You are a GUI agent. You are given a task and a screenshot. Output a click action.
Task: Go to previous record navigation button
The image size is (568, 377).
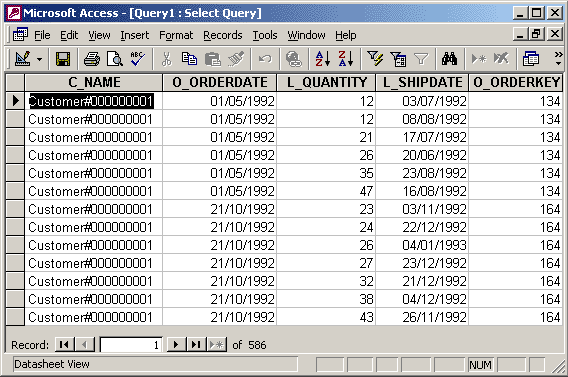point(85,344)
